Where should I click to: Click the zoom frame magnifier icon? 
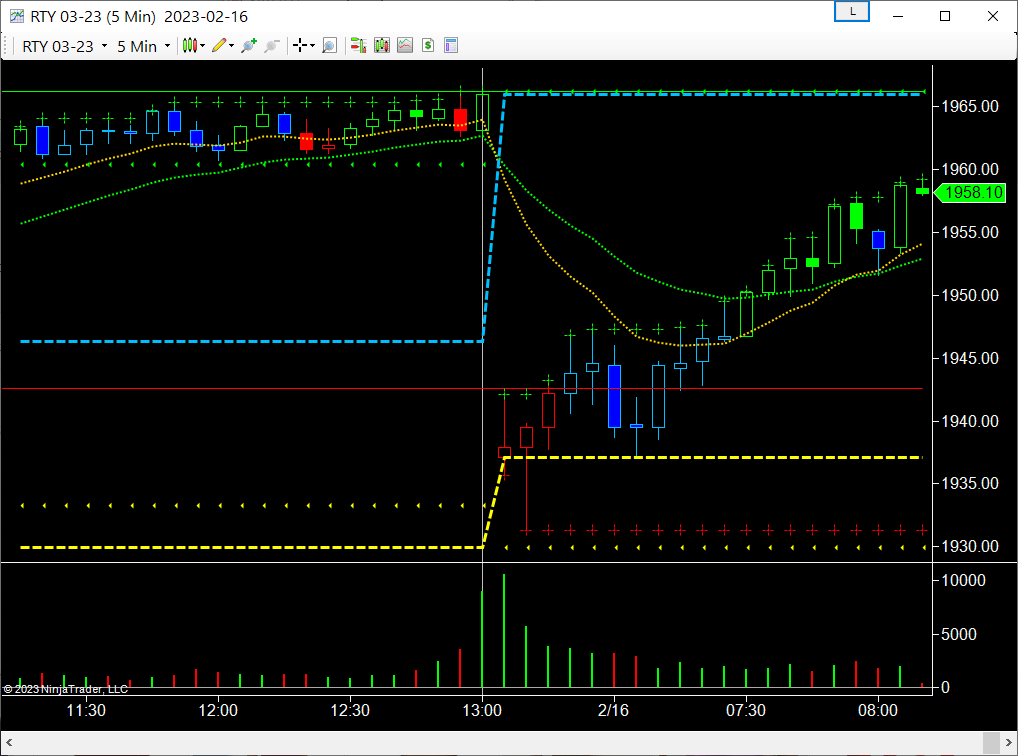click(330, 45)
